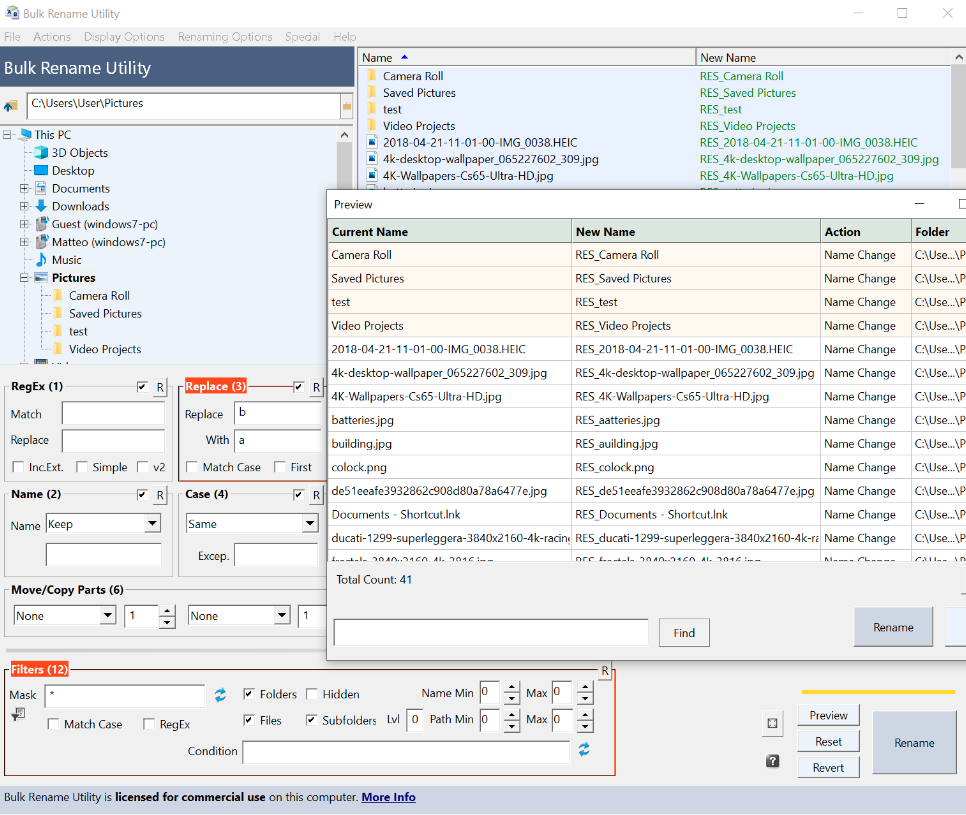Open the Help menu
This screenshot has width=966, height=815.
click(345, 37)
